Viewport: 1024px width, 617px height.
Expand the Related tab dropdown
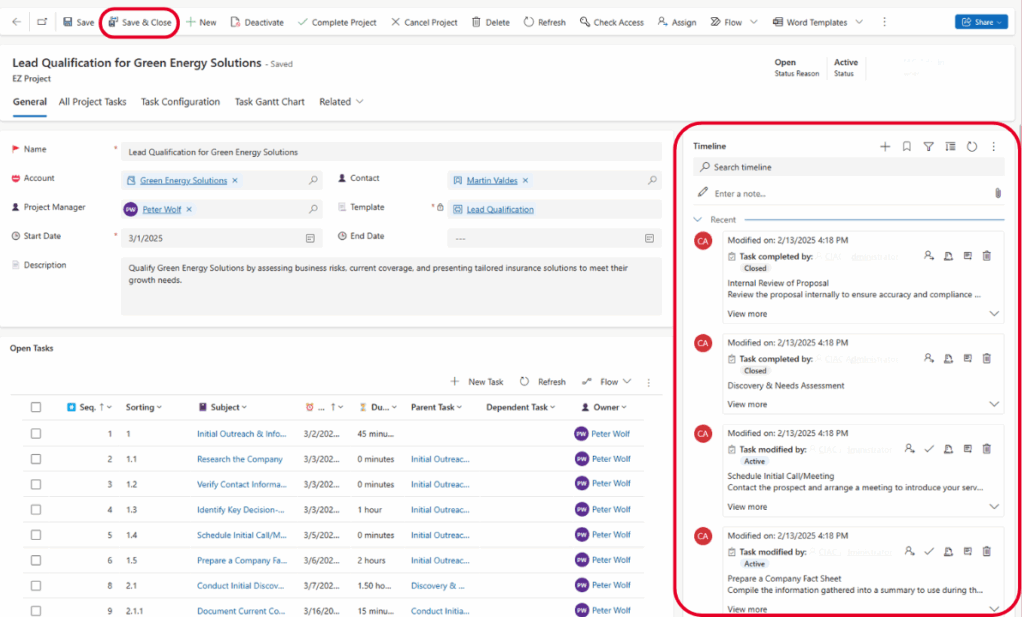[x=341, y=102]
